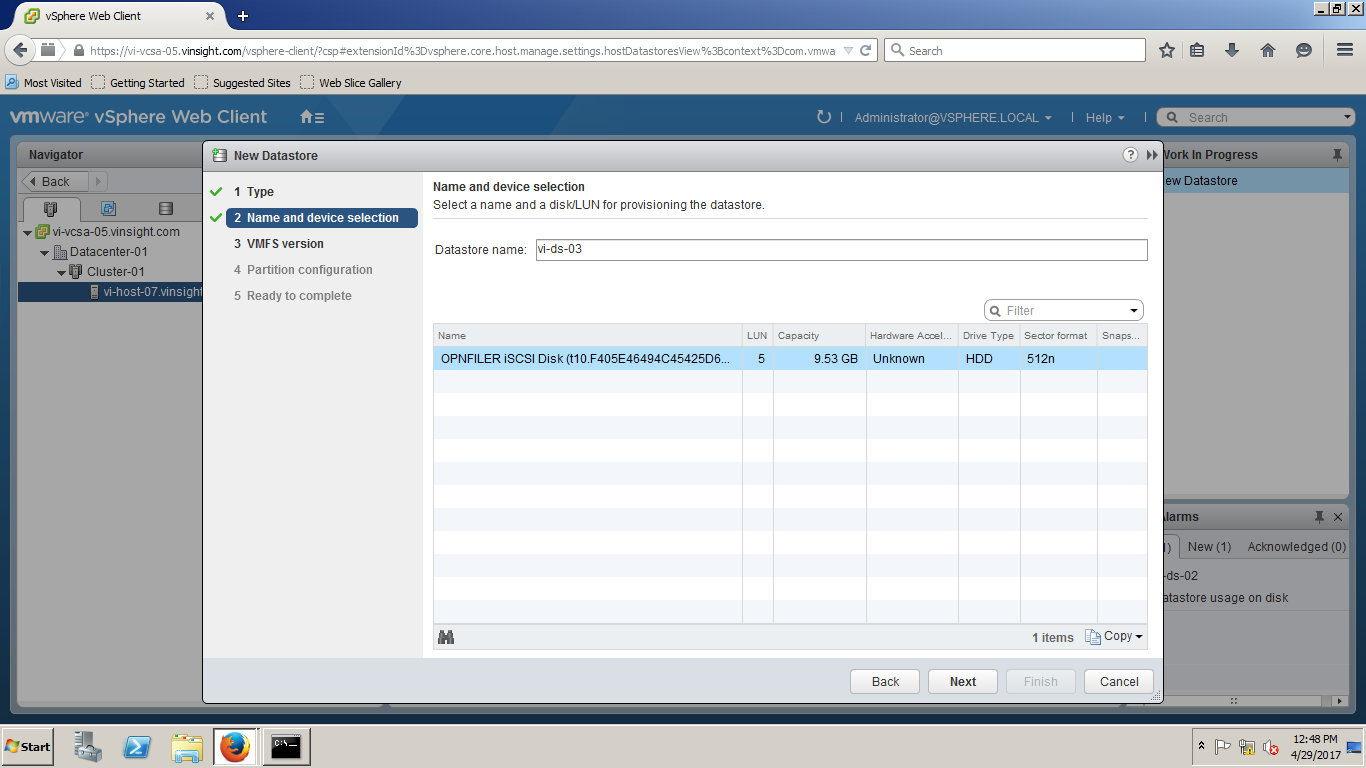This screenshot has width=1366, height=768.
Task: Switch to Command Prompt in taskbar
Action: [286, 746]
